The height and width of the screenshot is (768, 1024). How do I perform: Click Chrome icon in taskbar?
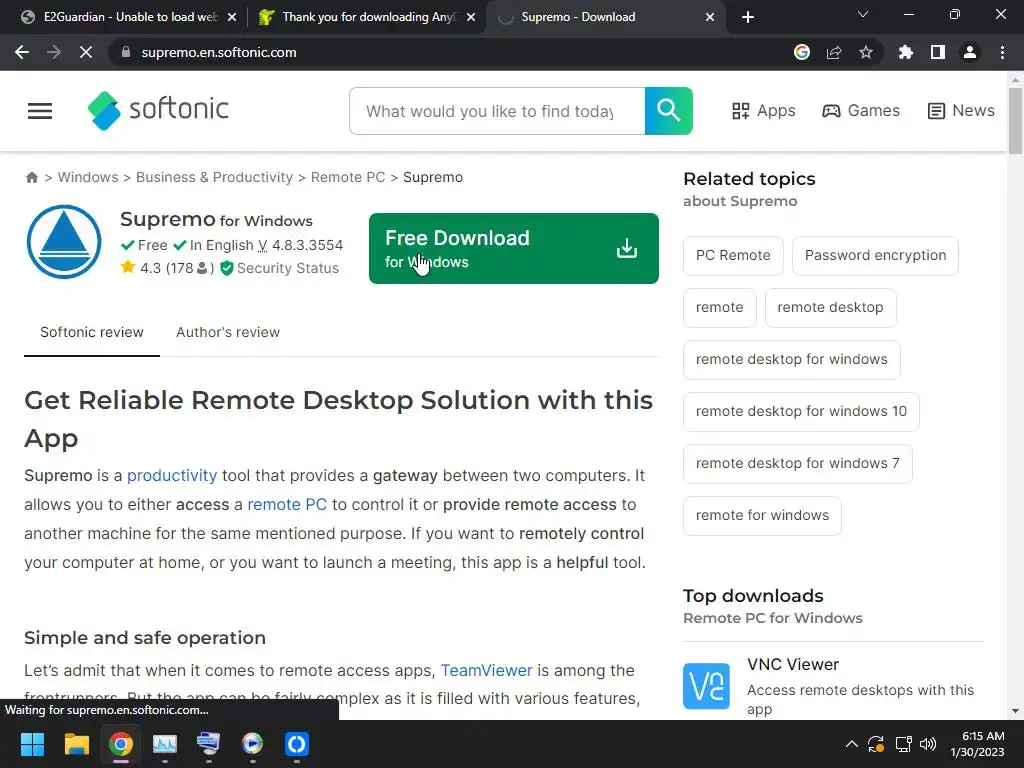click(121, 744)
